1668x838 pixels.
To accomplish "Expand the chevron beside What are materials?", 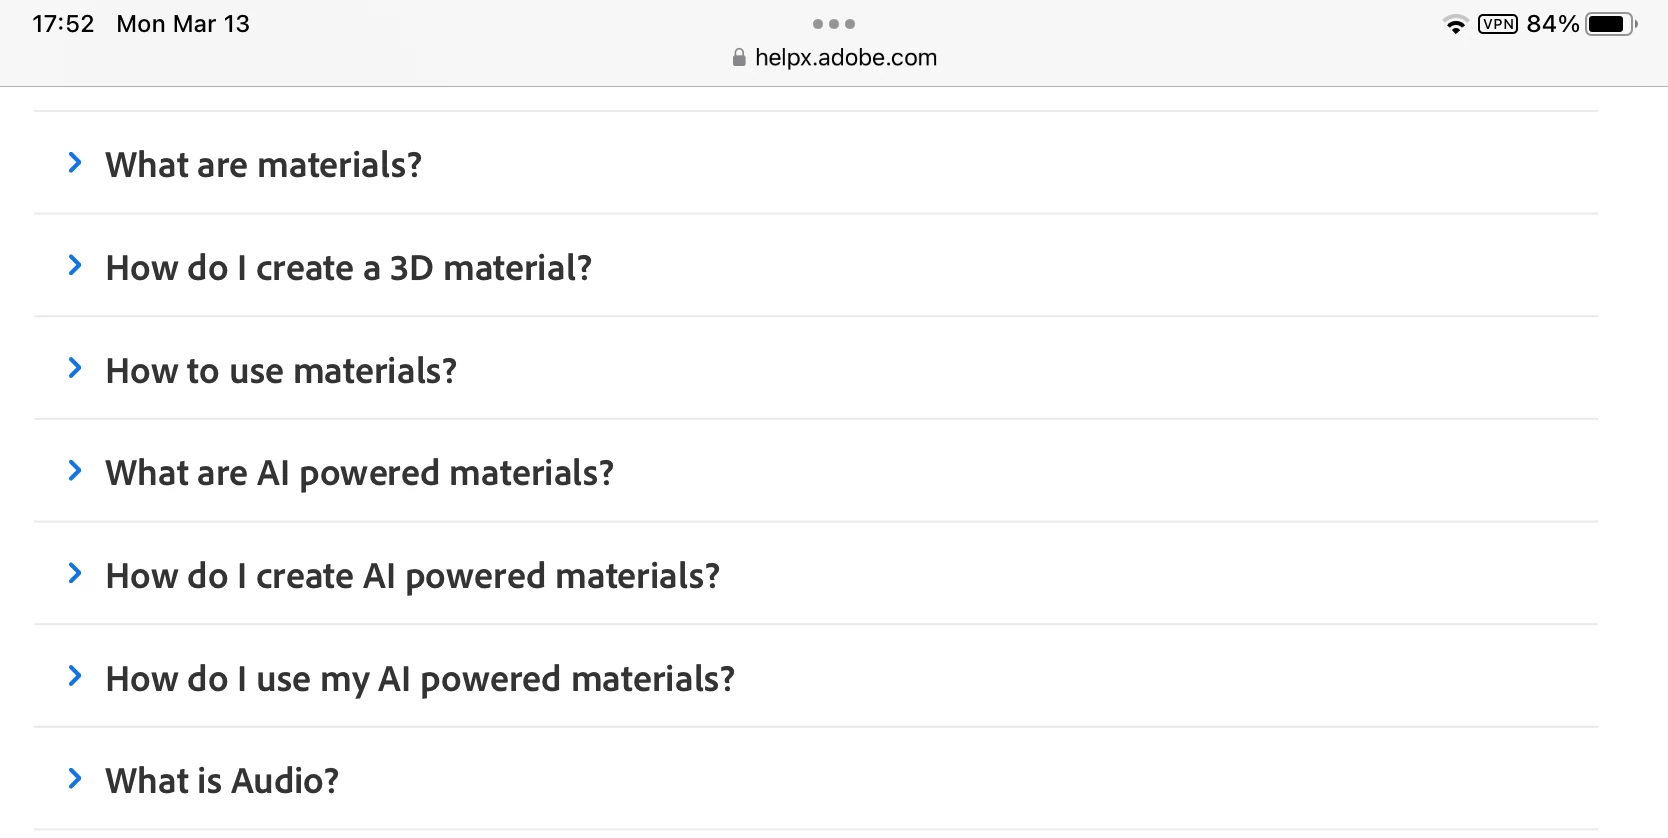I will (x=75, y=162).
